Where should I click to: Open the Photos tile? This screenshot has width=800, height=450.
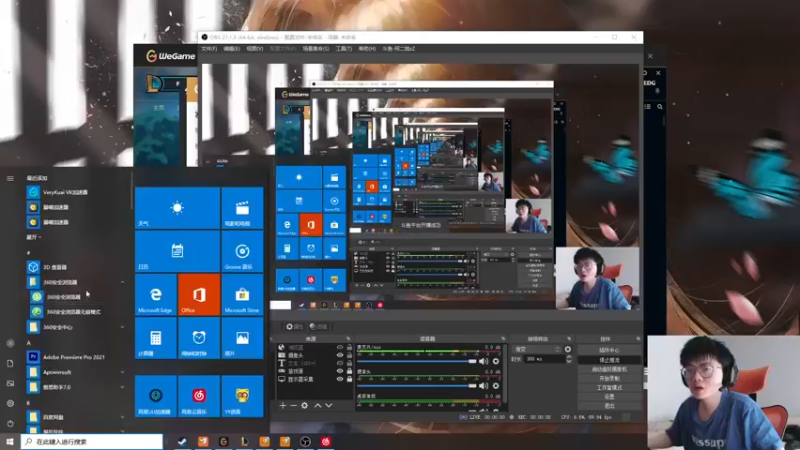click(x=242, y=338)
